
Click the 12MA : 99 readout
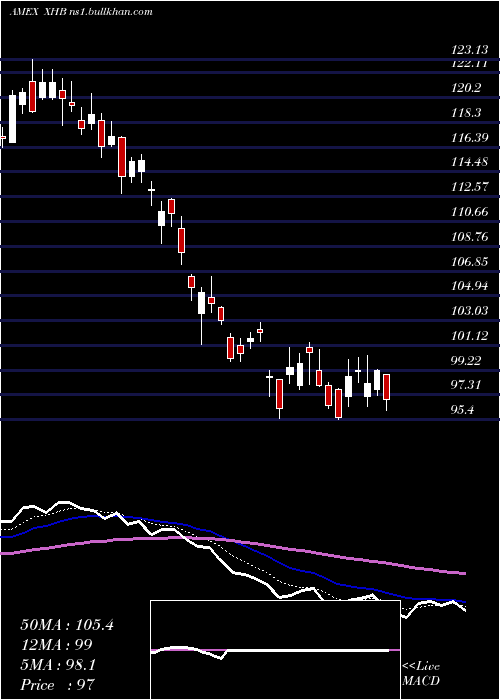point(56,645)
